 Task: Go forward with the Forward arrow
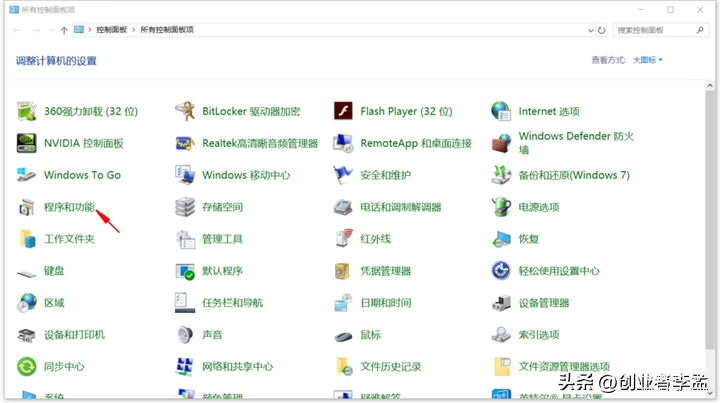(36, 30)
